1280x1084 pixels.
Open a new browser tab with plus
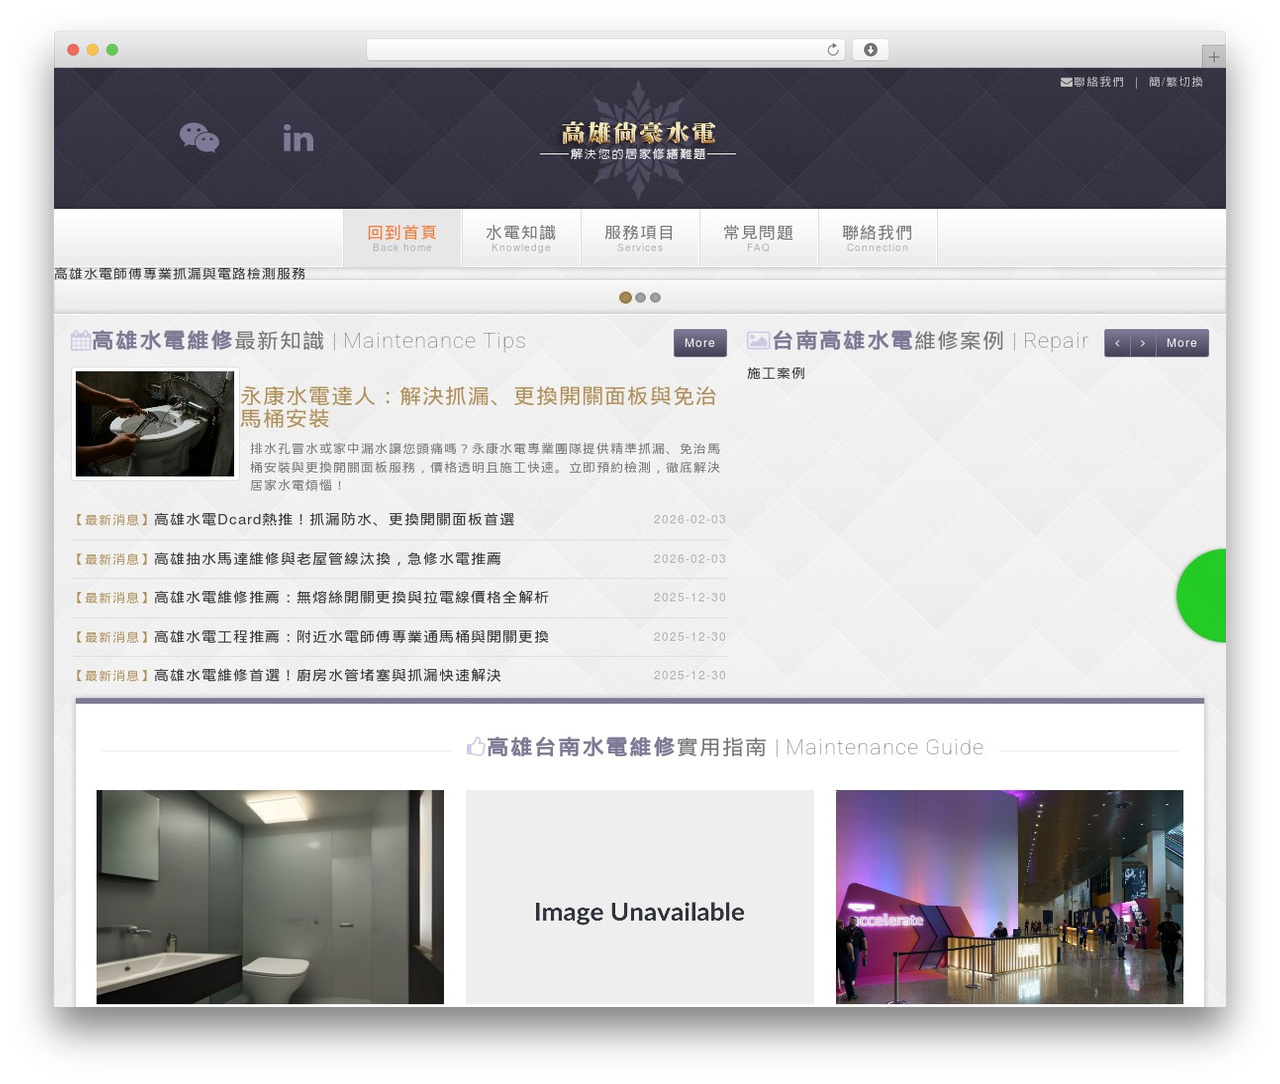click(x=1213, y=57)
